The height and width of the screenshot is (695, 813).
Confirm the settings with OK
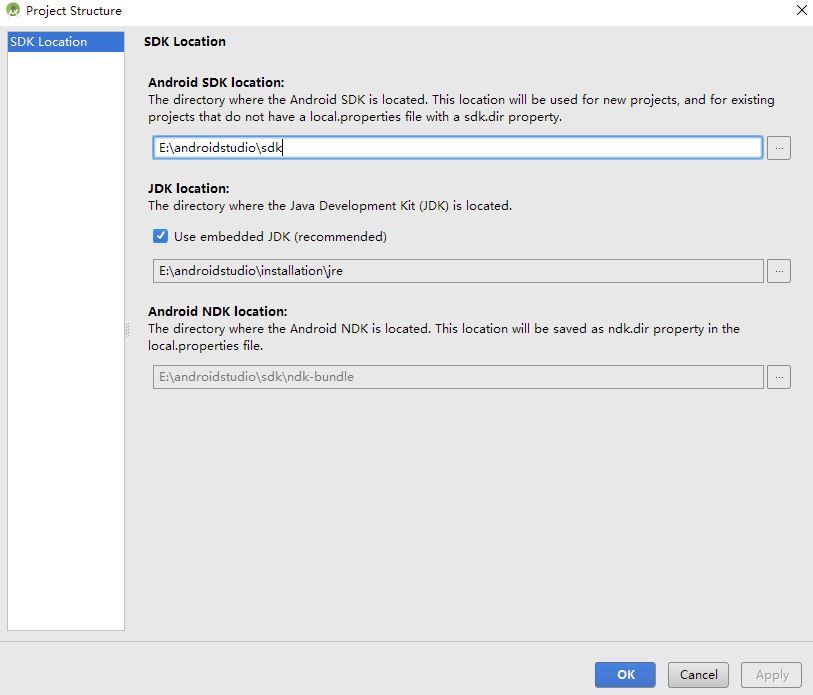(625, 675)
